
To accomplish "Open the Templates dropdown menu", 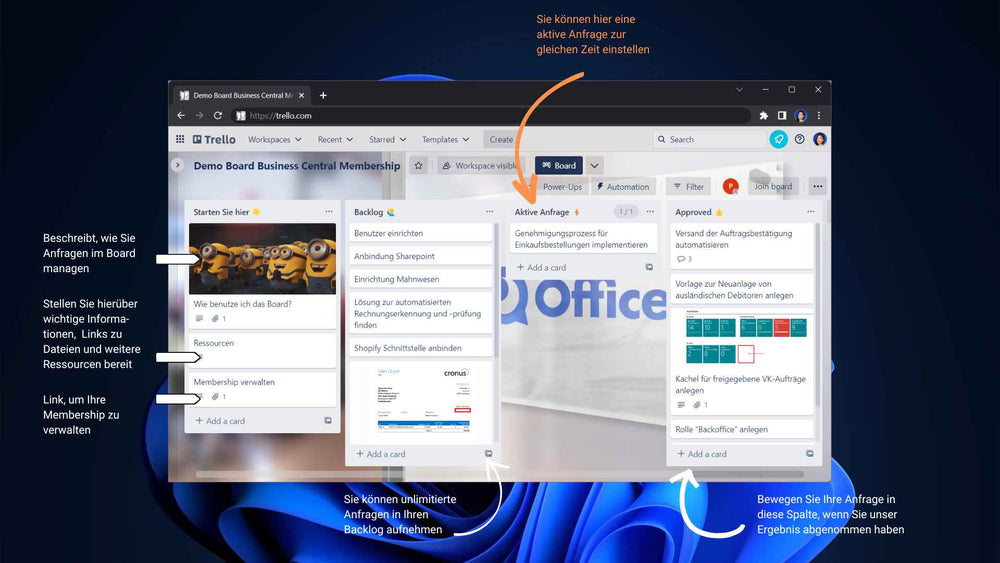I will [445, 140].
